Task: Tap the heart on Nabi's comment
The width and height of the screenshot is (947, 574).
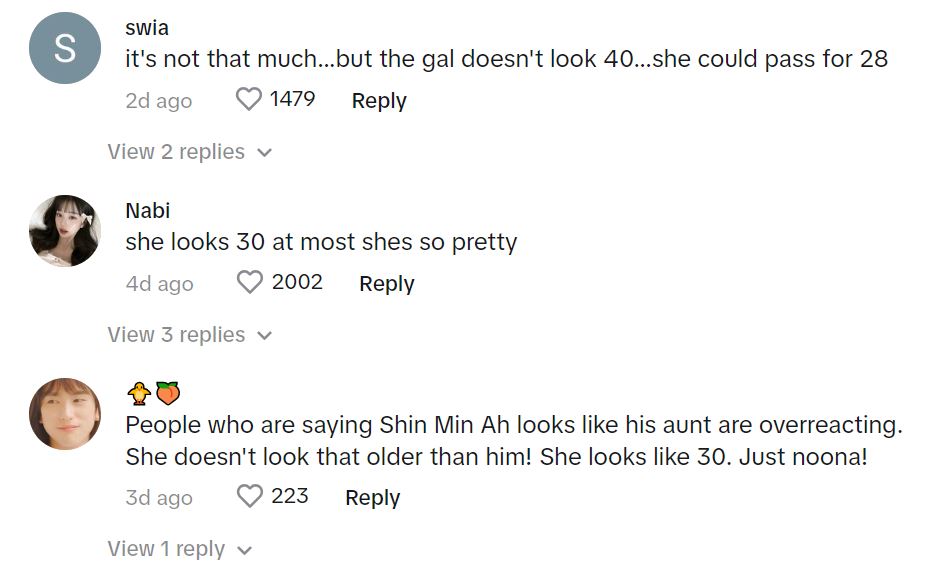Action: click(x=249, y=283)
